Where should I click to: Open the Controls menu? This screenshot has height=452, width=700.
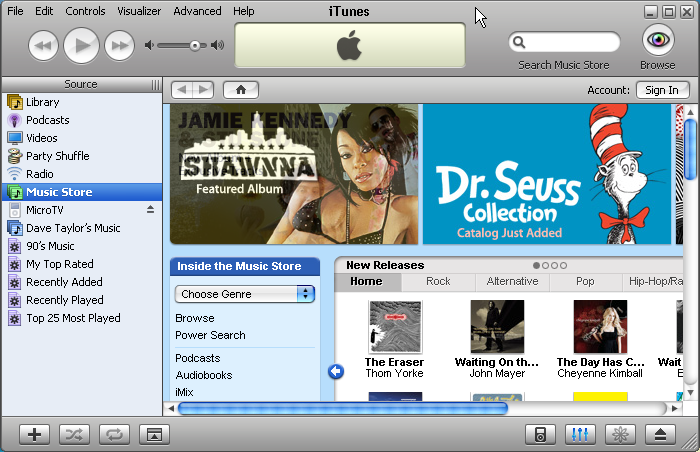85,11
